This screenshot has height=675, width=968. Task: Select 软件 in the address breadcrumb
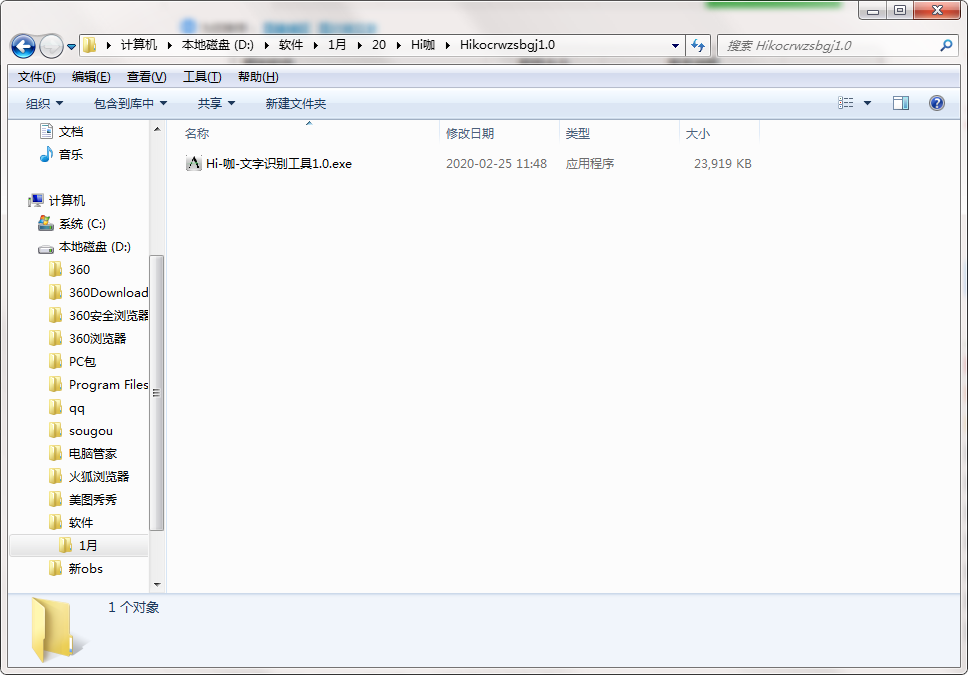click(x=291, y=45)
